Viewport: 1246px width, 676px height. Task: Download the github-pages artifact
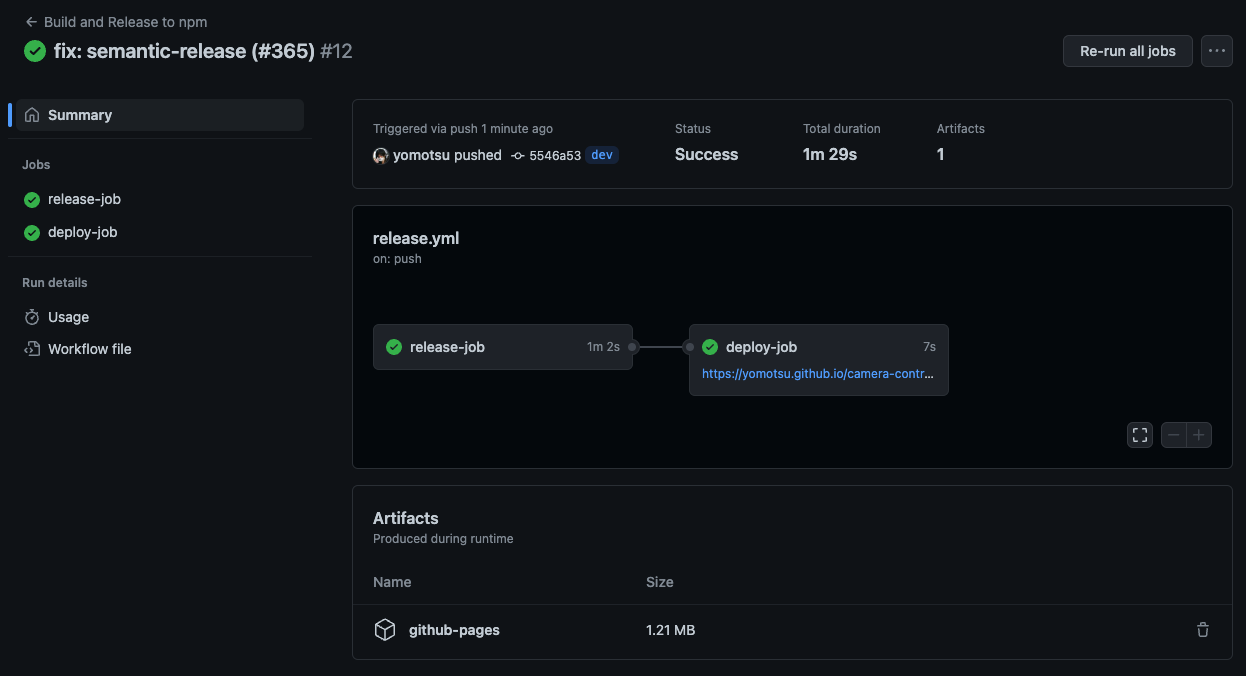(x=454, y=630)
